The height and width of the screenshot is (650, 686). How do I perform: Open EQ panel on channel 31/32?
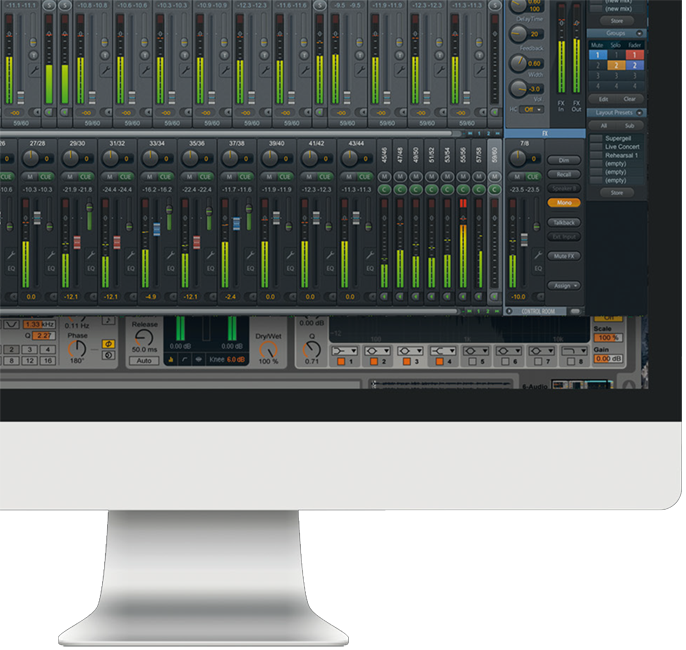(131, 268)
